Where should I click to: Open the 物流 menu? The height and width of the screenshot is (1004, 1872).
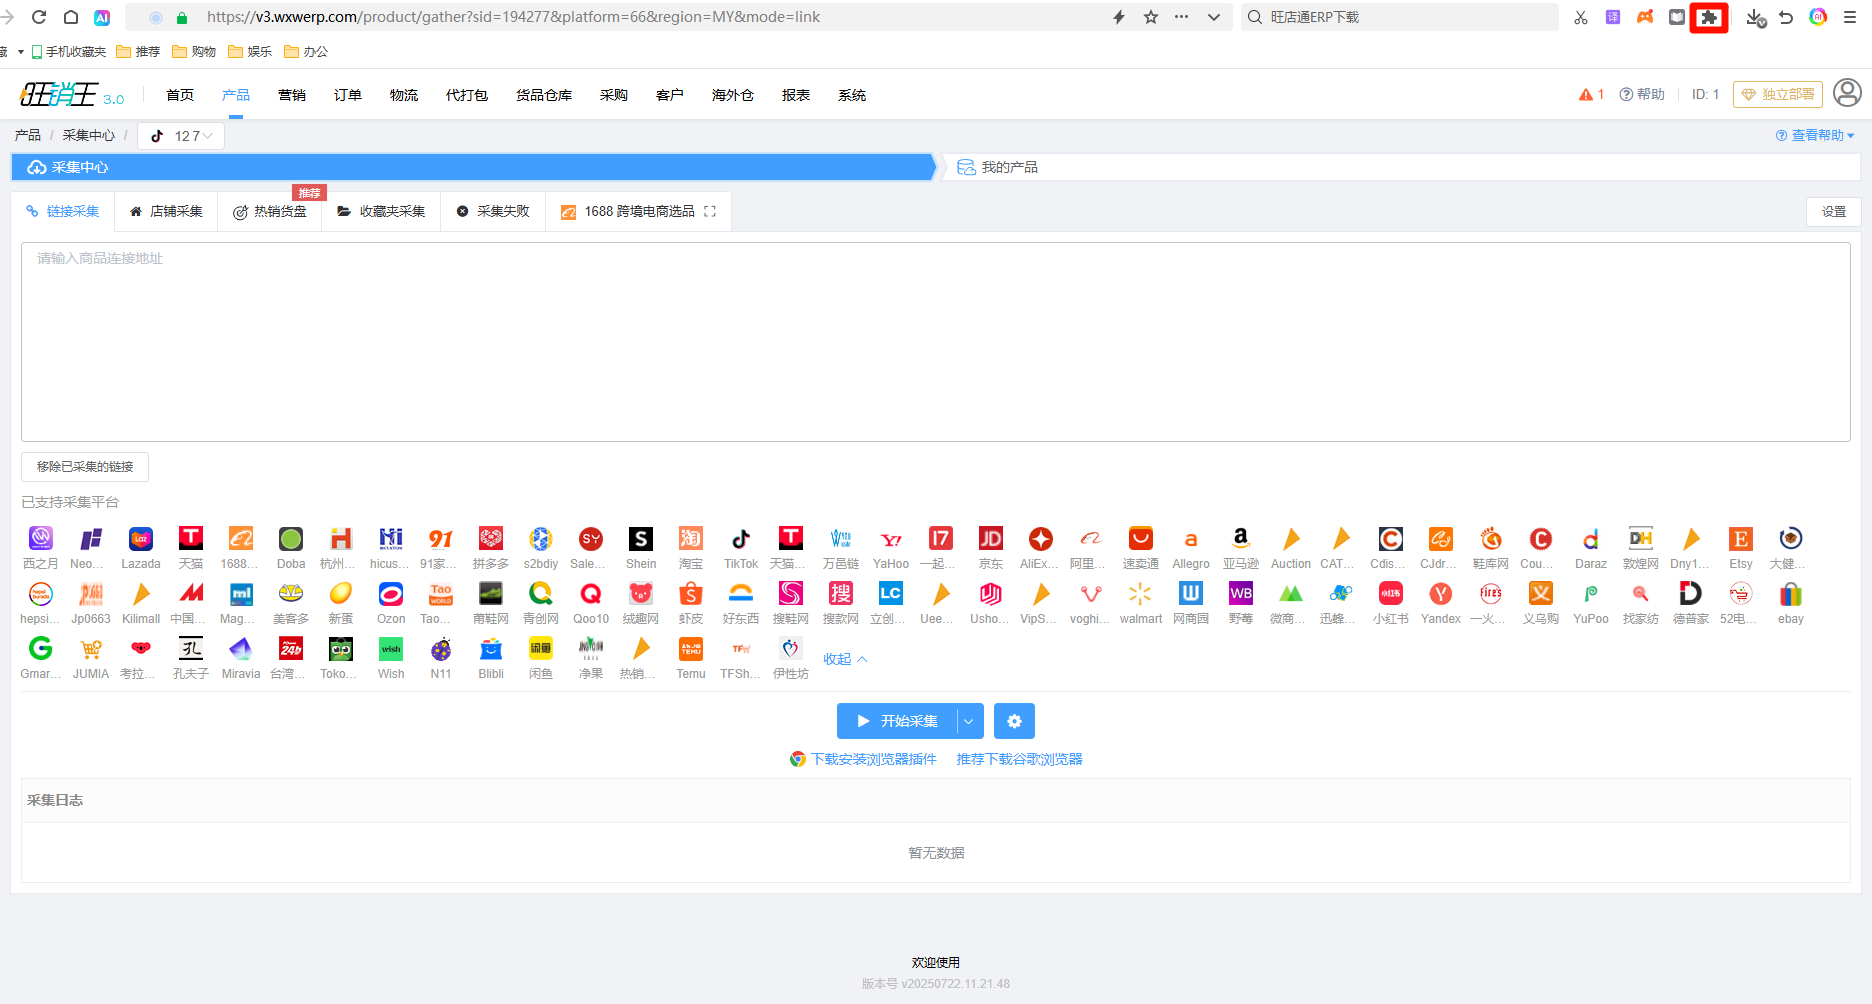tap(404, 95)
